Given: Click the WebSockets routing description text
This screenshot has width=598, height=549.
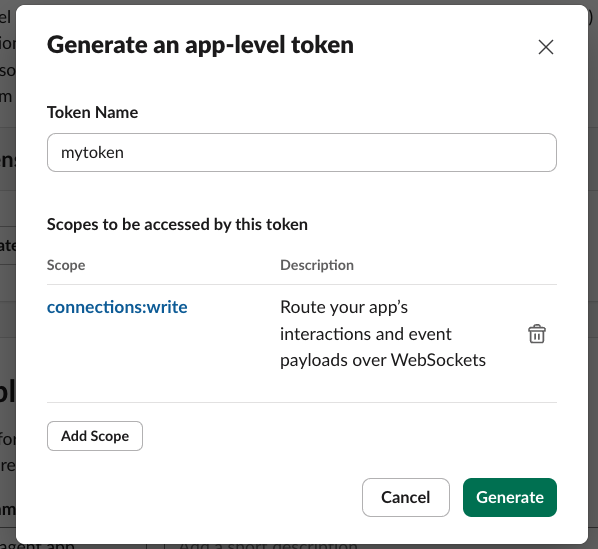Looking at the screenshot, I should point(383,334).
